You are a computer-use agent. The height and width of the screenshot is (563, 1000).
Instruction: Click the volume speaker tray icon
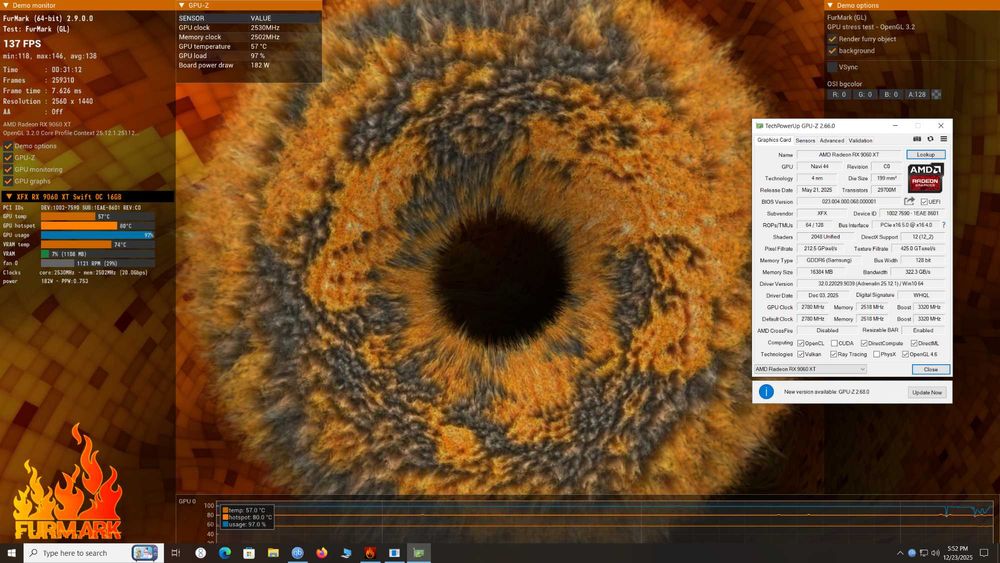pyautogui.click(x=935, y=553)
